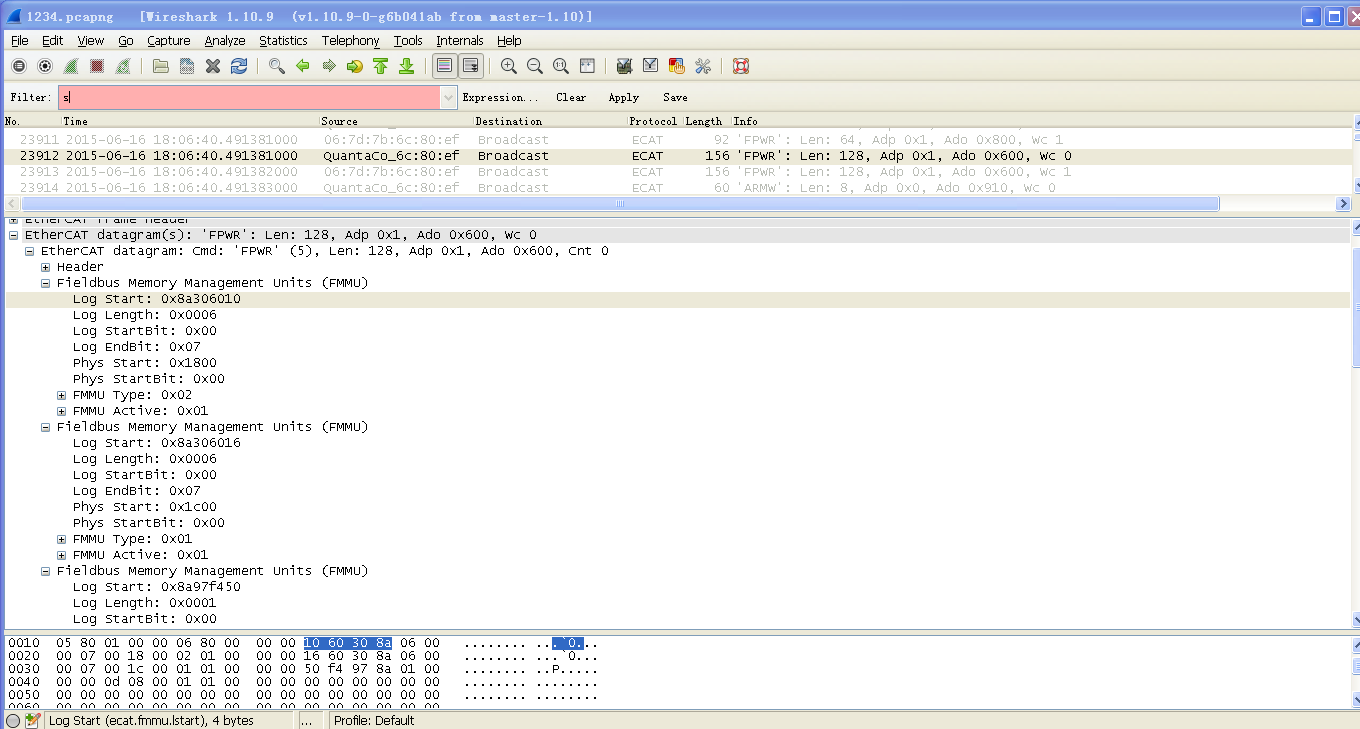Select the Phys Start: 0x1800 field

click(144, 363)
